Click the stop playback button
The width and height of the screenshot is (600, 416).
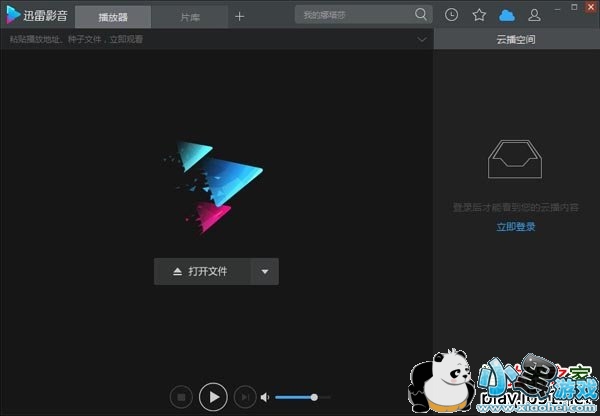pyautogui.click(x=181, y=397)
